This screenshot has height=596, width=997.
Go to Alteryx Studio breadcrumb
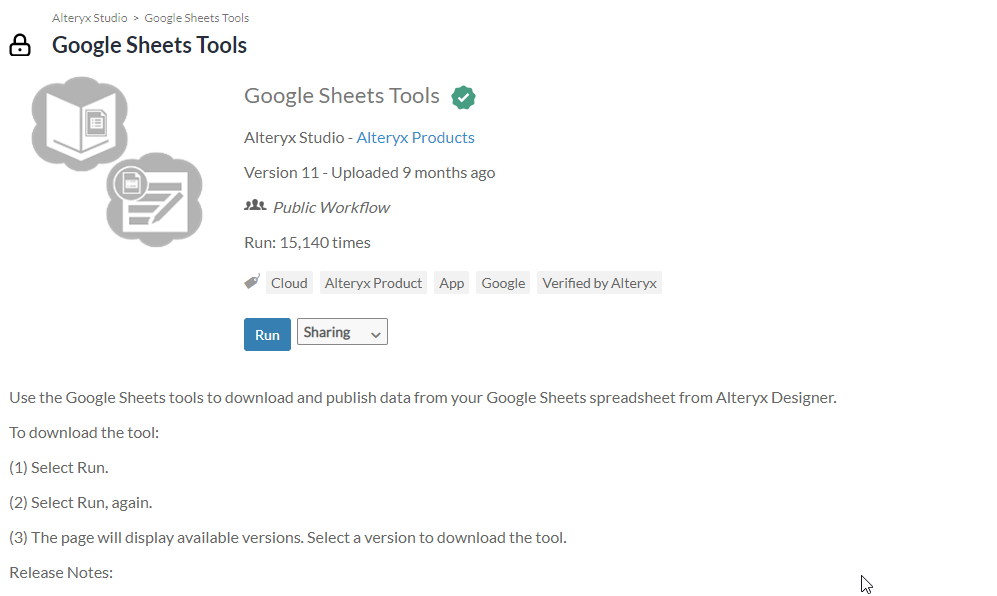(x=89, y=18)
